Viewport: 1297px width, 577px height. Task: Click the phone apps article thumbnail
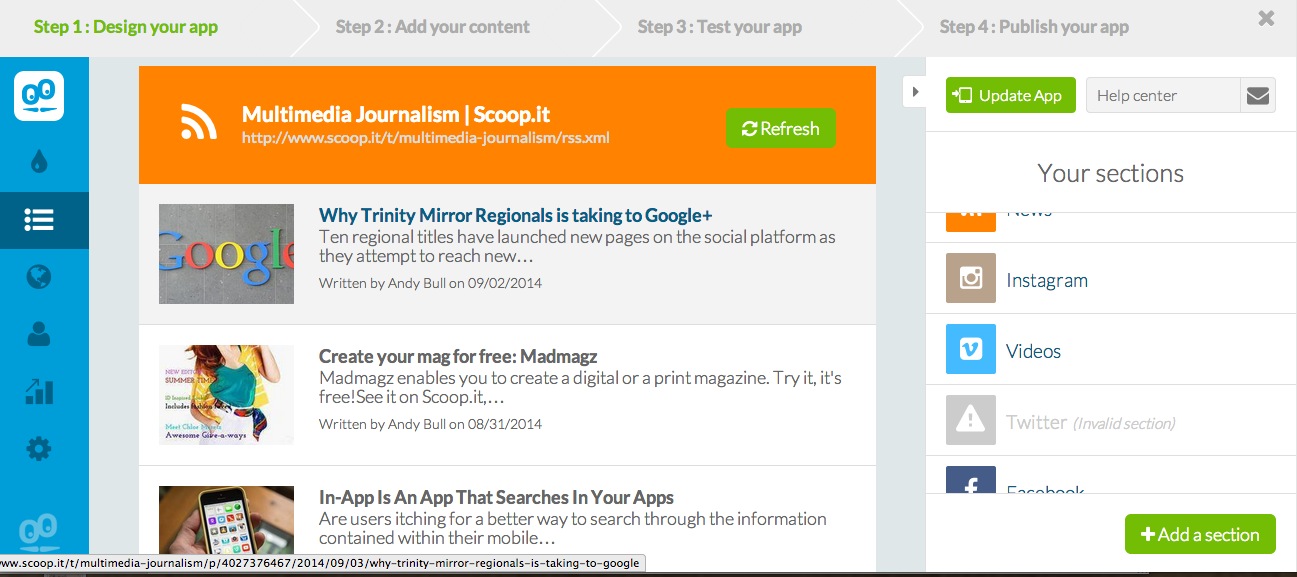pos(226,521)
